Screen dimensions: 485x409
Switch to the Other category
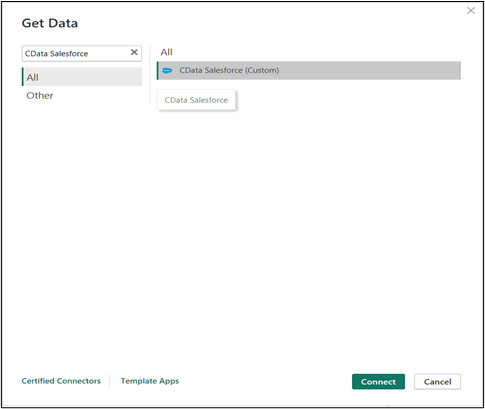pyautogui.click(x=40, y=96)
